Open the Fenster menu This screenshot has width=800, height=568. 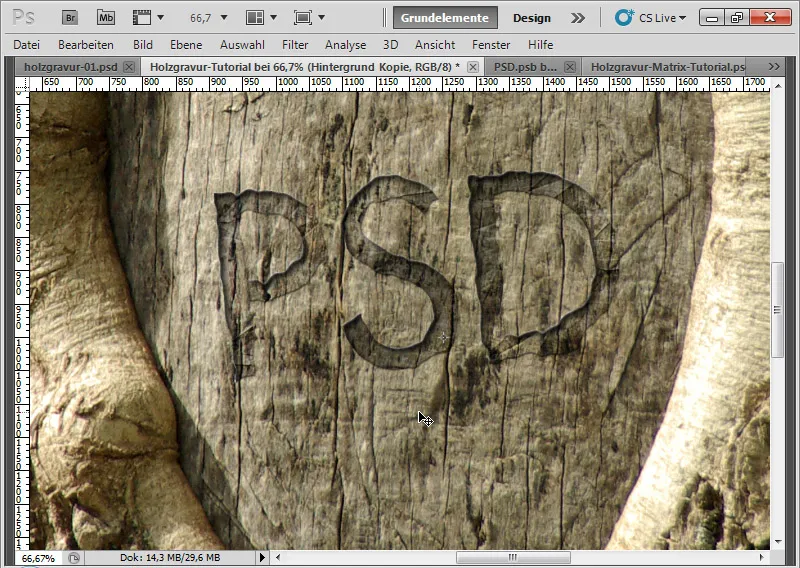coord(491,45)
